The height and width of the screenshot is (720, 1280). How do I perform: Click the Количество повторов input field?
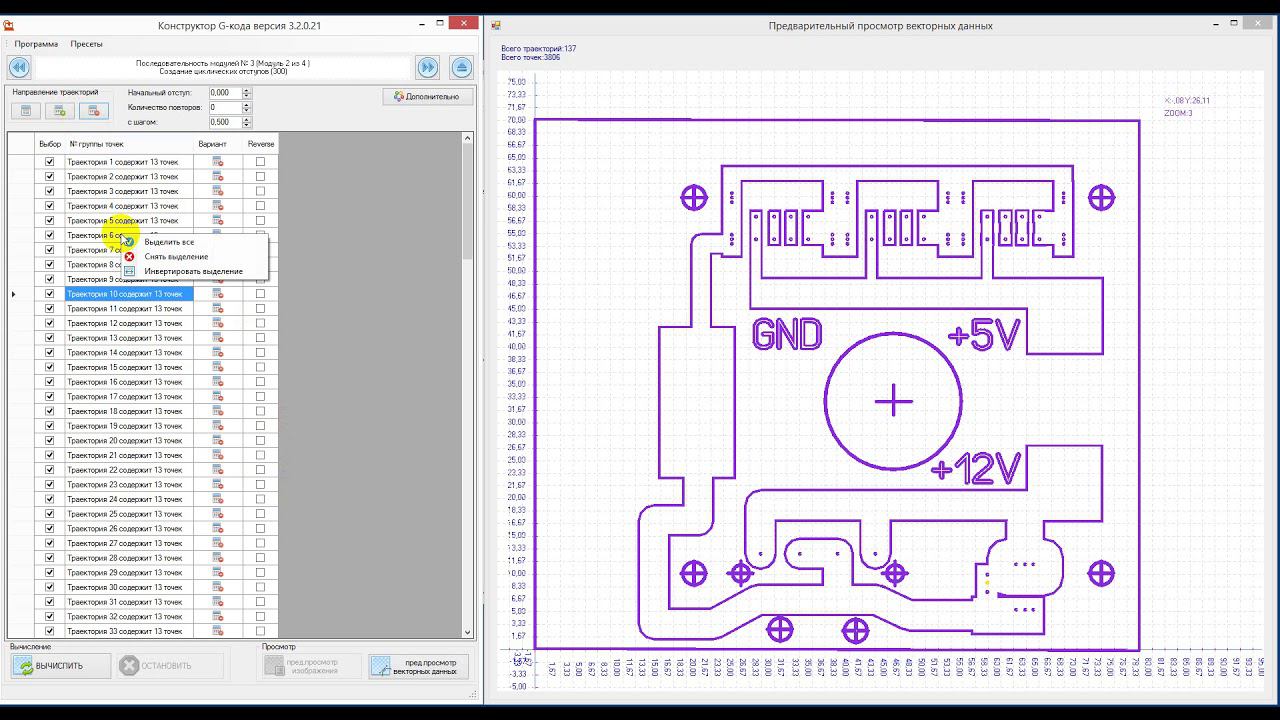click(x=224, y=107)
